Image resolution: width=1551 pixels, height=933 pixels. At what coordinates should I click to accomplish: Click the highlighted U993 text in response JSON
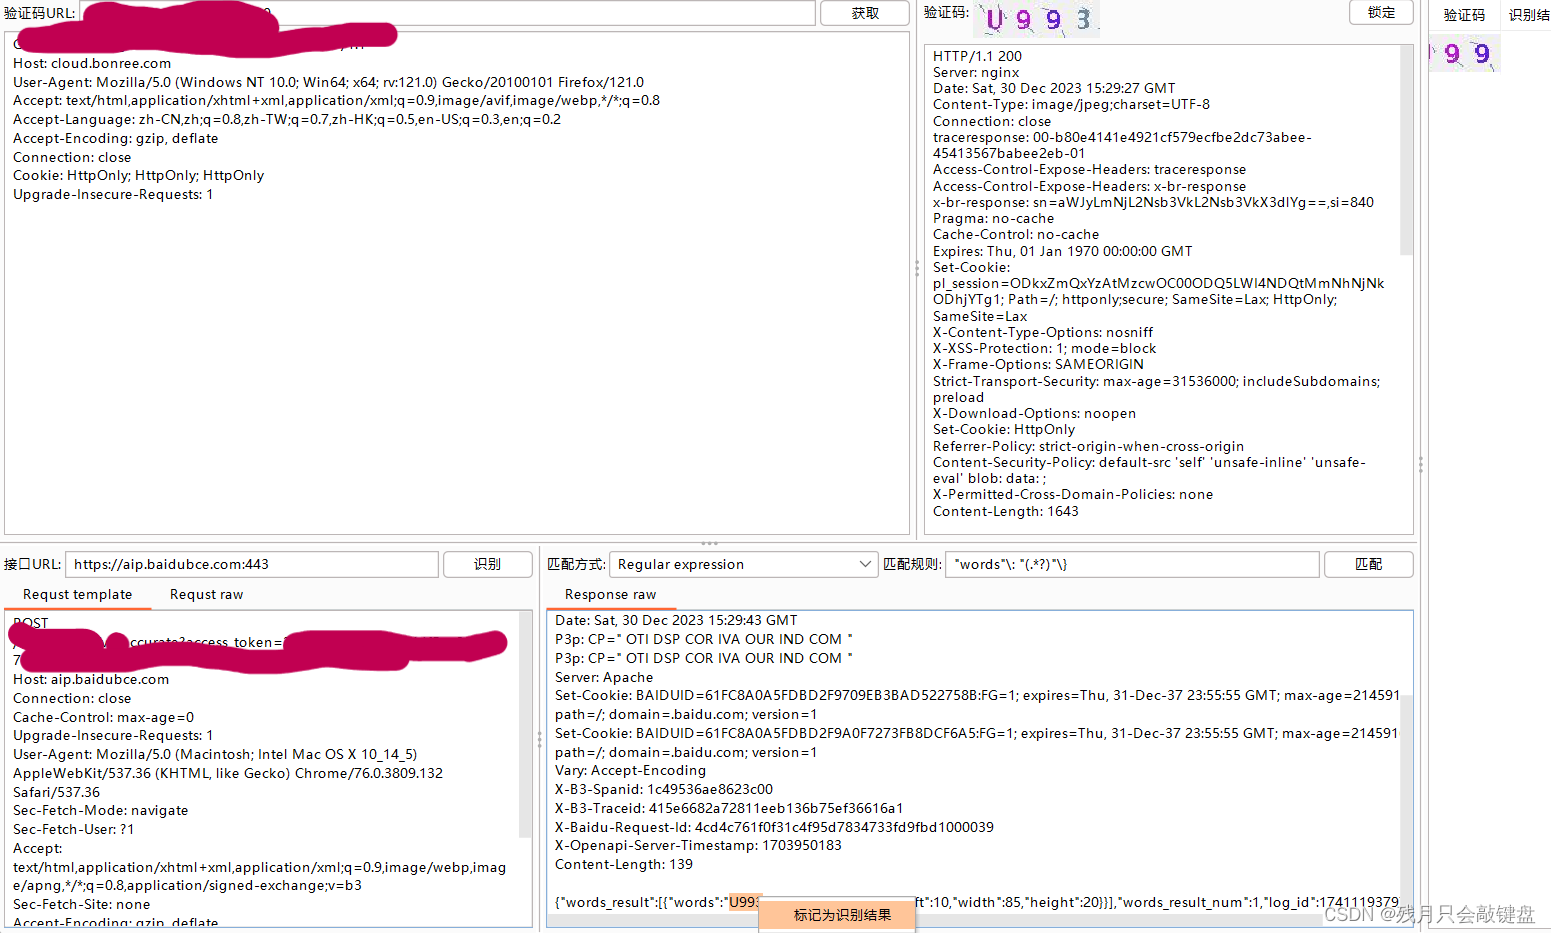coord(745,902)
